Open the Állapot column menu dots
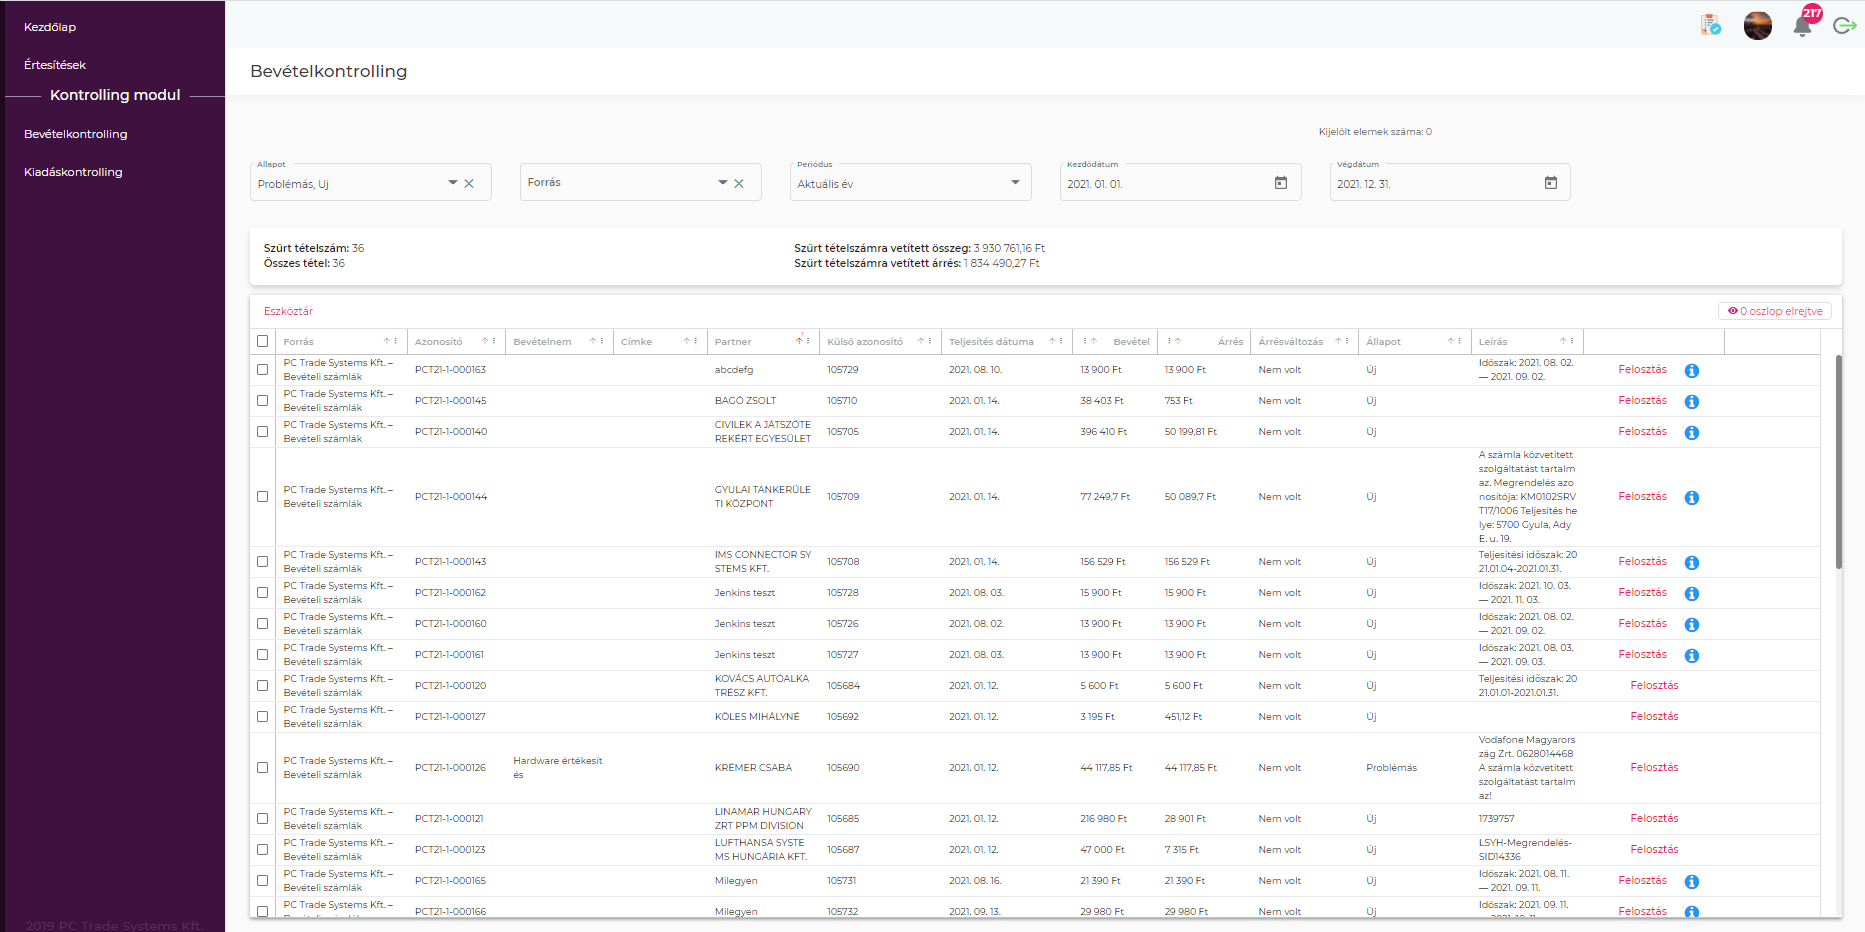 [1460, 341]
